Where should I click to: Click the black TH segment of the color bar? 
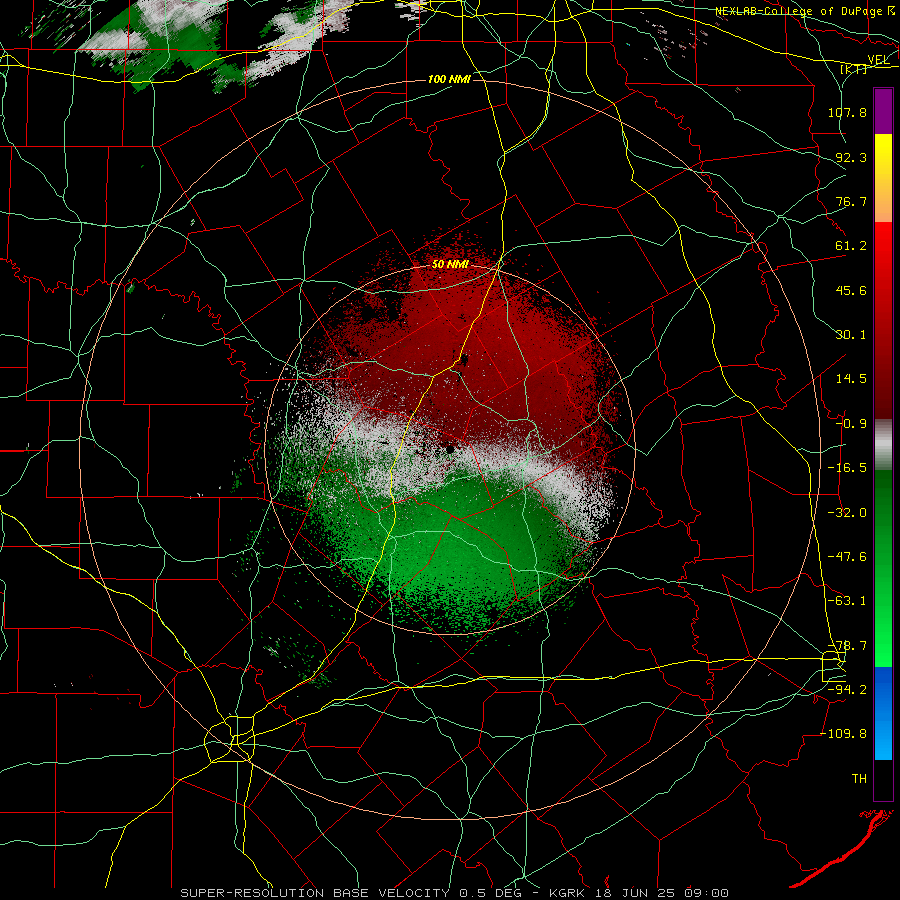tap(883, 779)
